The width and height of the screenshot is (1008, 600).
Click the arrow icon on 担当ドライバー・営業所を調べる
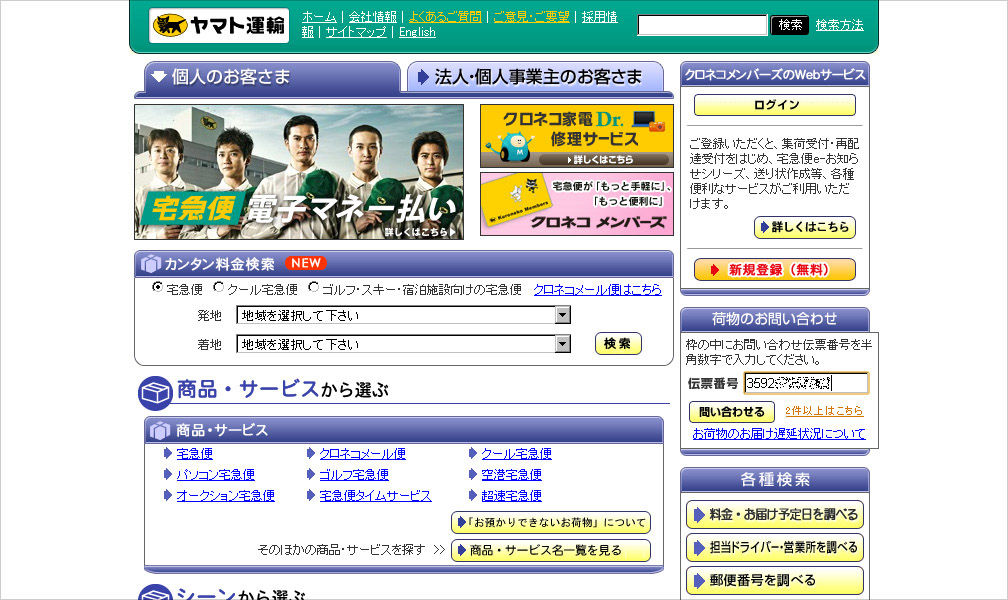click(699, 548)
